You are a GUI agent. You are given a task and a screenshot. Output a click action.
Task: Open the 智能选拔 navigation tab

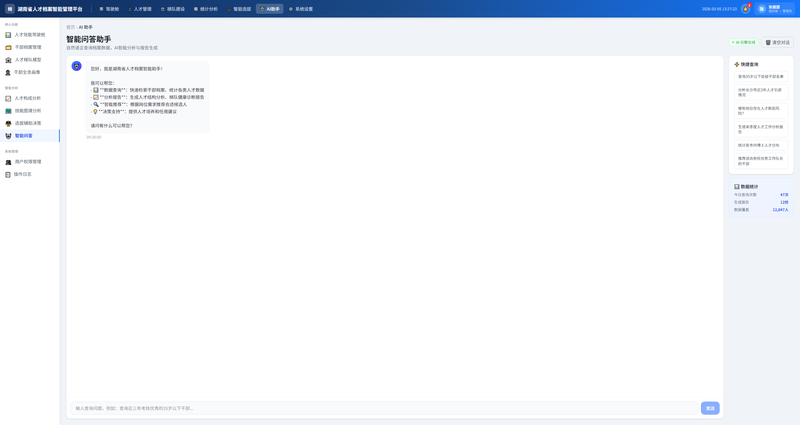tap(239, 9)
